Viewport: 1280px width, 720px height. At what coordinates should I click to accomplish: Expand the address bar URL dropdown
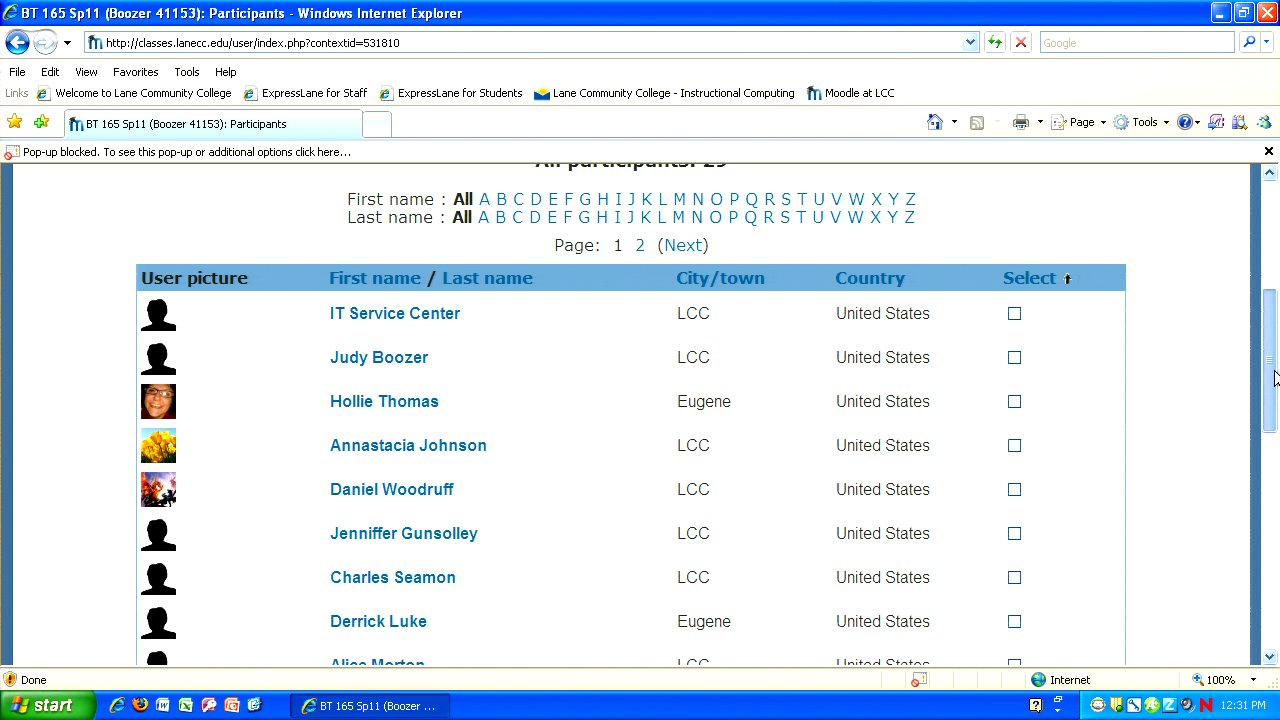pyautogui.click(x=970, y=43)
